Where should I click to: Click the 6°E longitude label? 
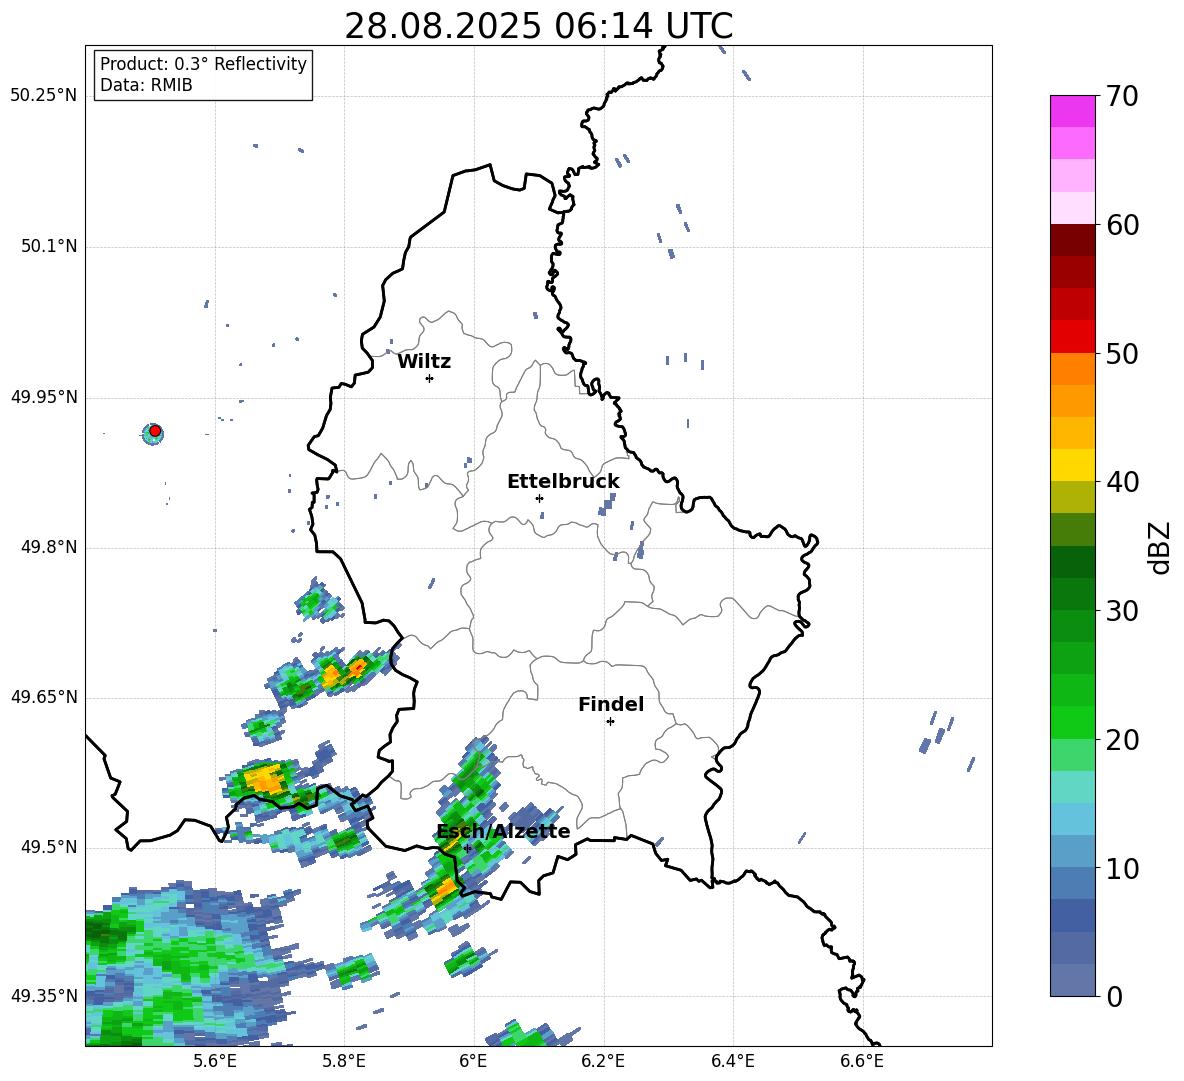(x=473, y=1061)
